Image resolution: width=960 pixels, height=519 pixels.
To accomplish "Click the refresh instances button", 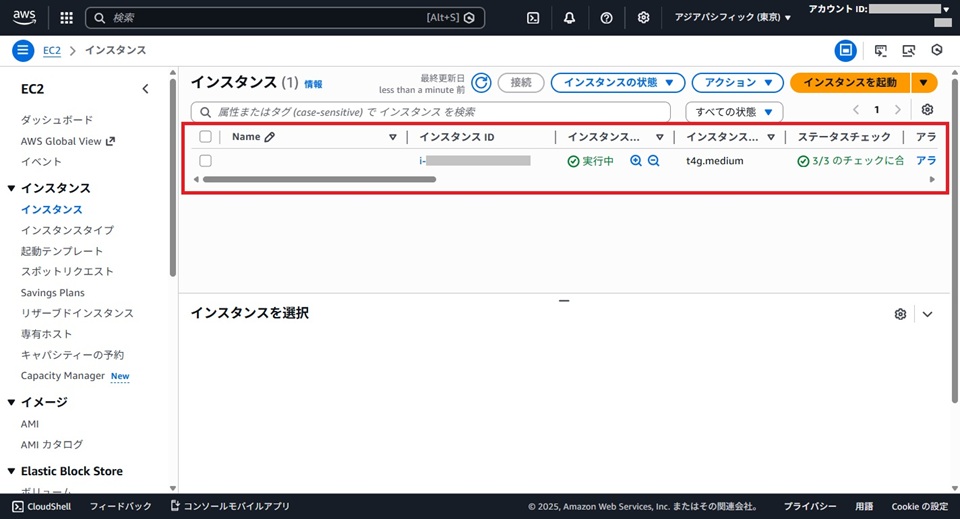I will click(x=481, y=83).
